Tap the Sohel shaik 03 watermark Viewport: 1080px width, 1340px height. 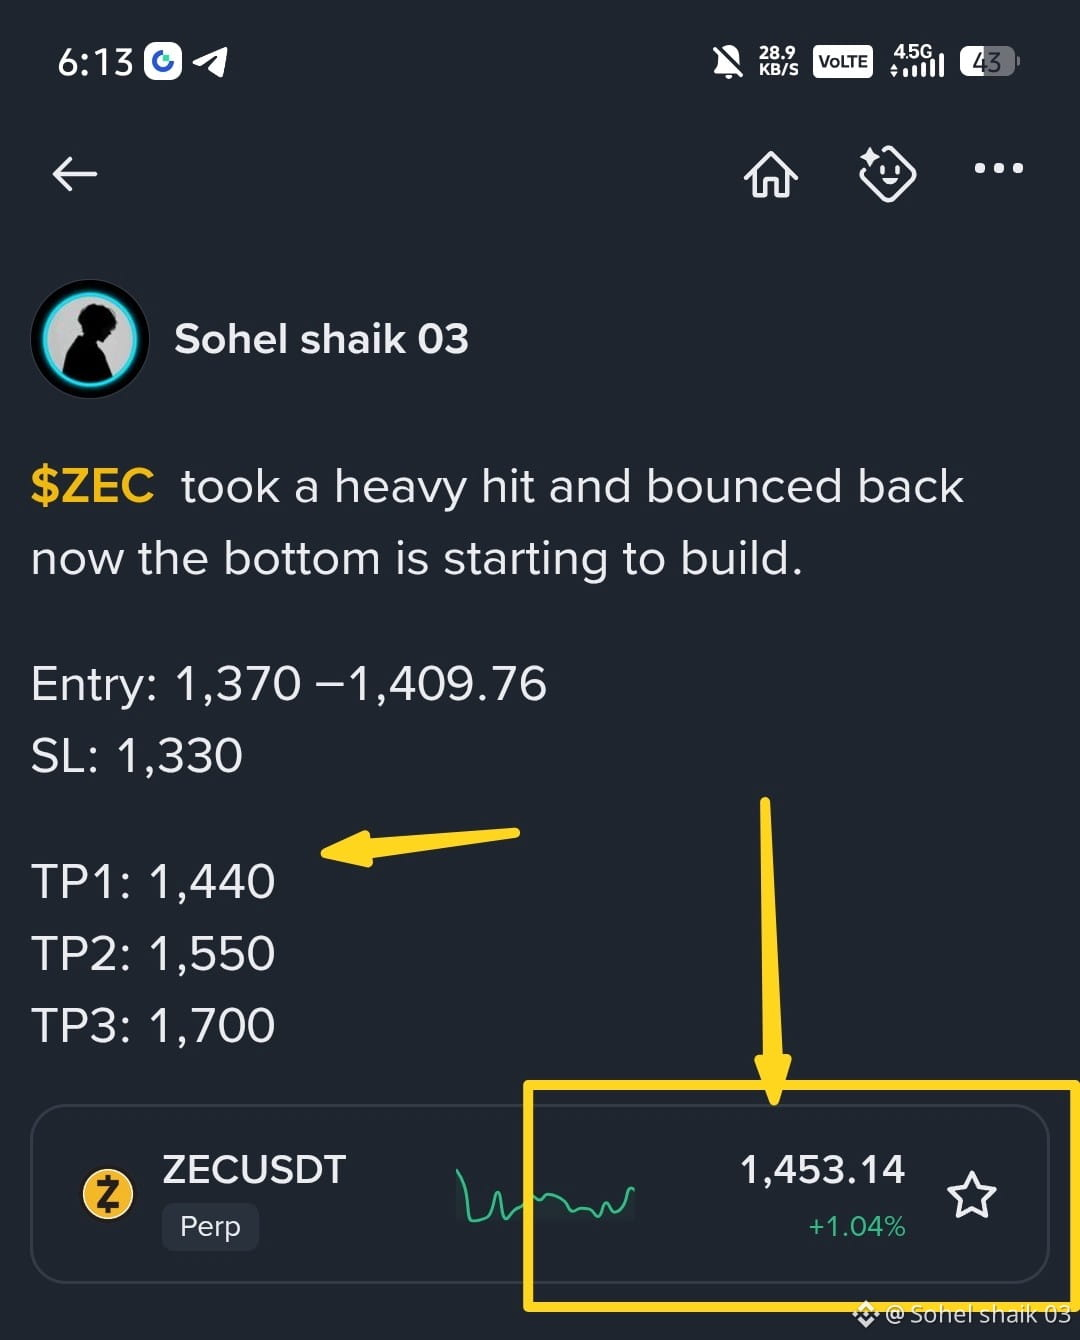coord(962,1313)
